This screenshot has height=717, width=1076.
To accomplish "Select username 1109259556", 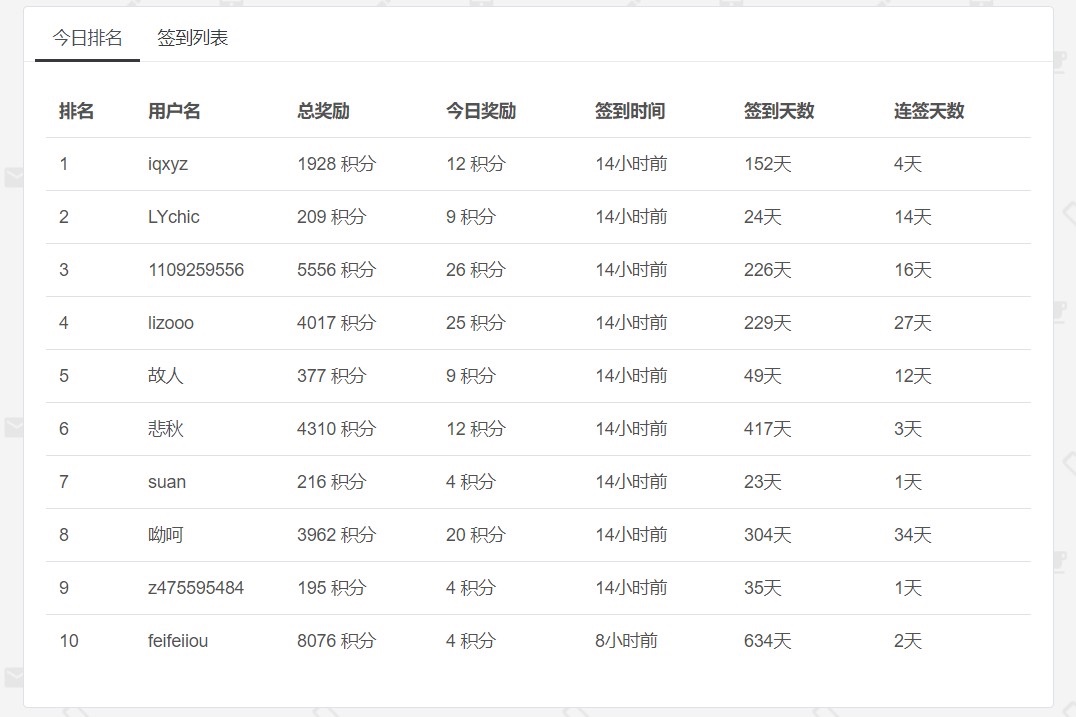I will point(196,270).
